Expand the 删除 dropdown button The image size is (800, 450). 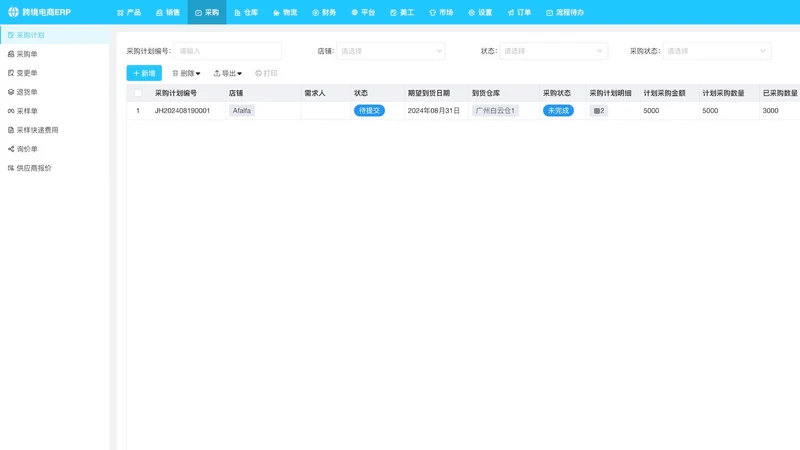click(186, 73)
